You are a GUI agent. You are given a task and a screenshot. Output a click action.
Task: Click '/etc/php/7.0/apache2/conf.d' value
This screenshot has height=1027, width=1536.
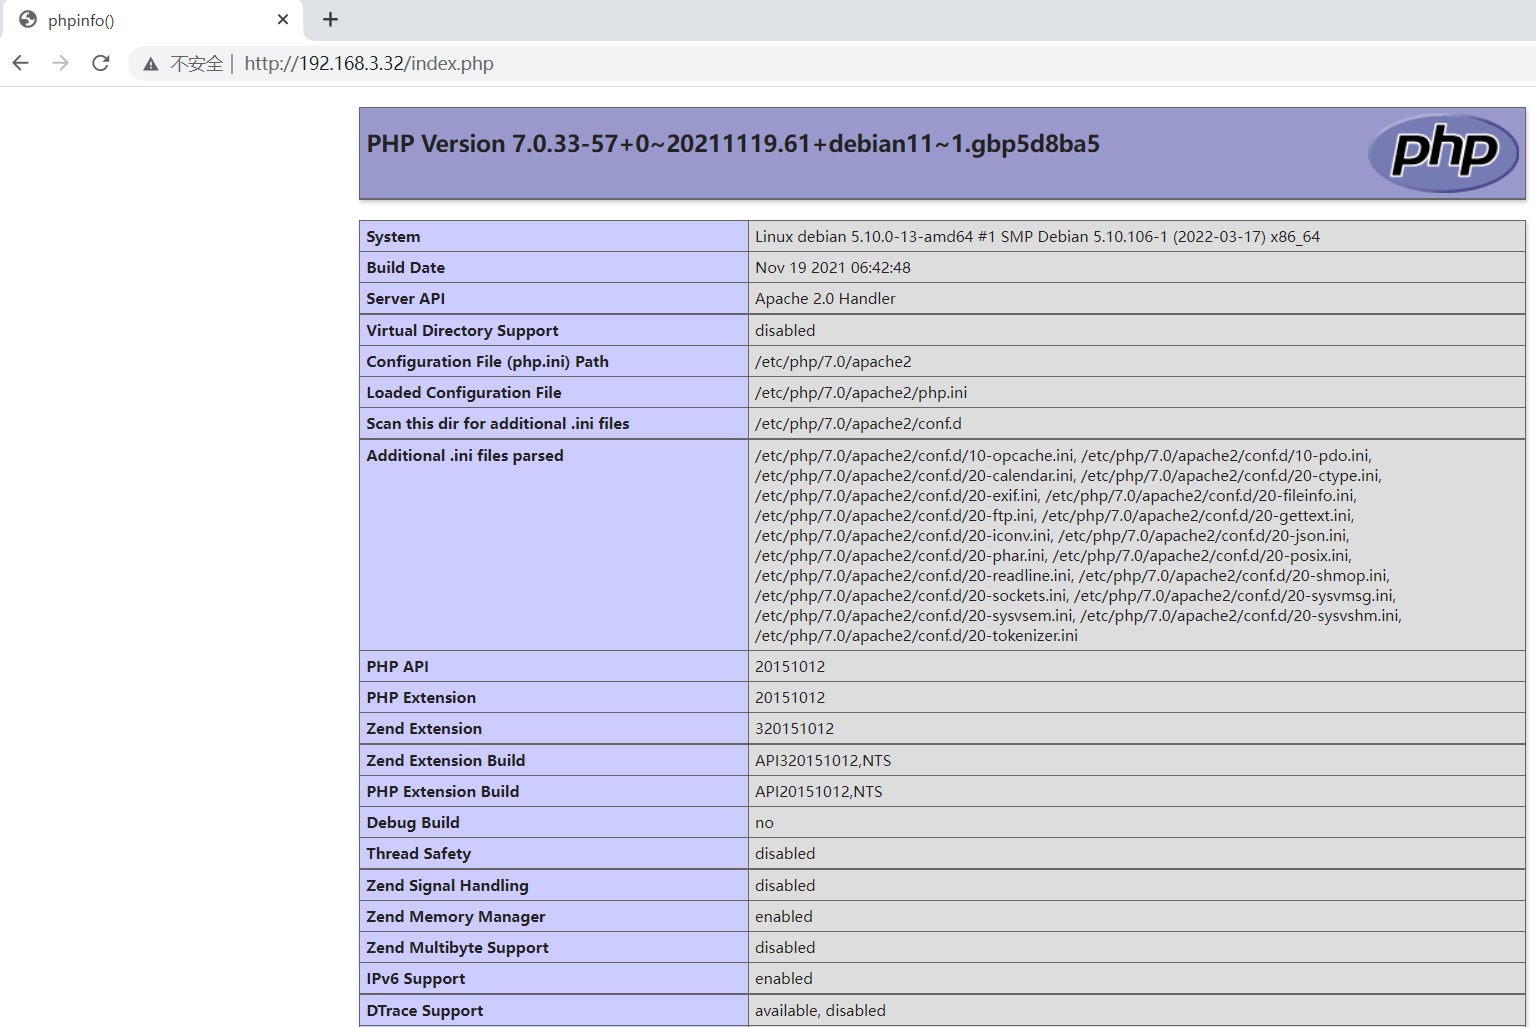coord(858,424)
